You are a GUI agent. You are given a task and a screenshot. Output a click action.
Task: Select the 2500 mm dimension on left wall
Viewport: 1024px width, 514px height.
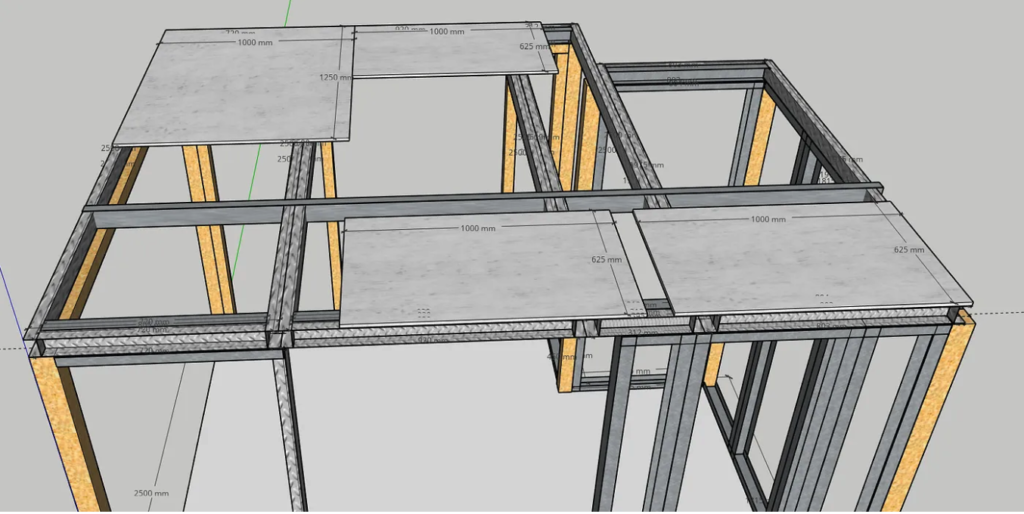(x=152, y=493)
